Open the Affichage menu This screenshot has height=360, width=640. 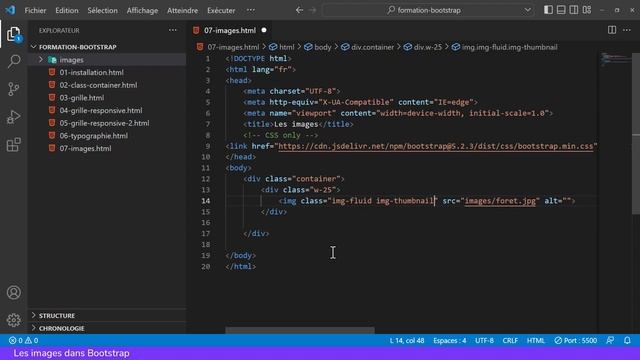coord(142,10)
